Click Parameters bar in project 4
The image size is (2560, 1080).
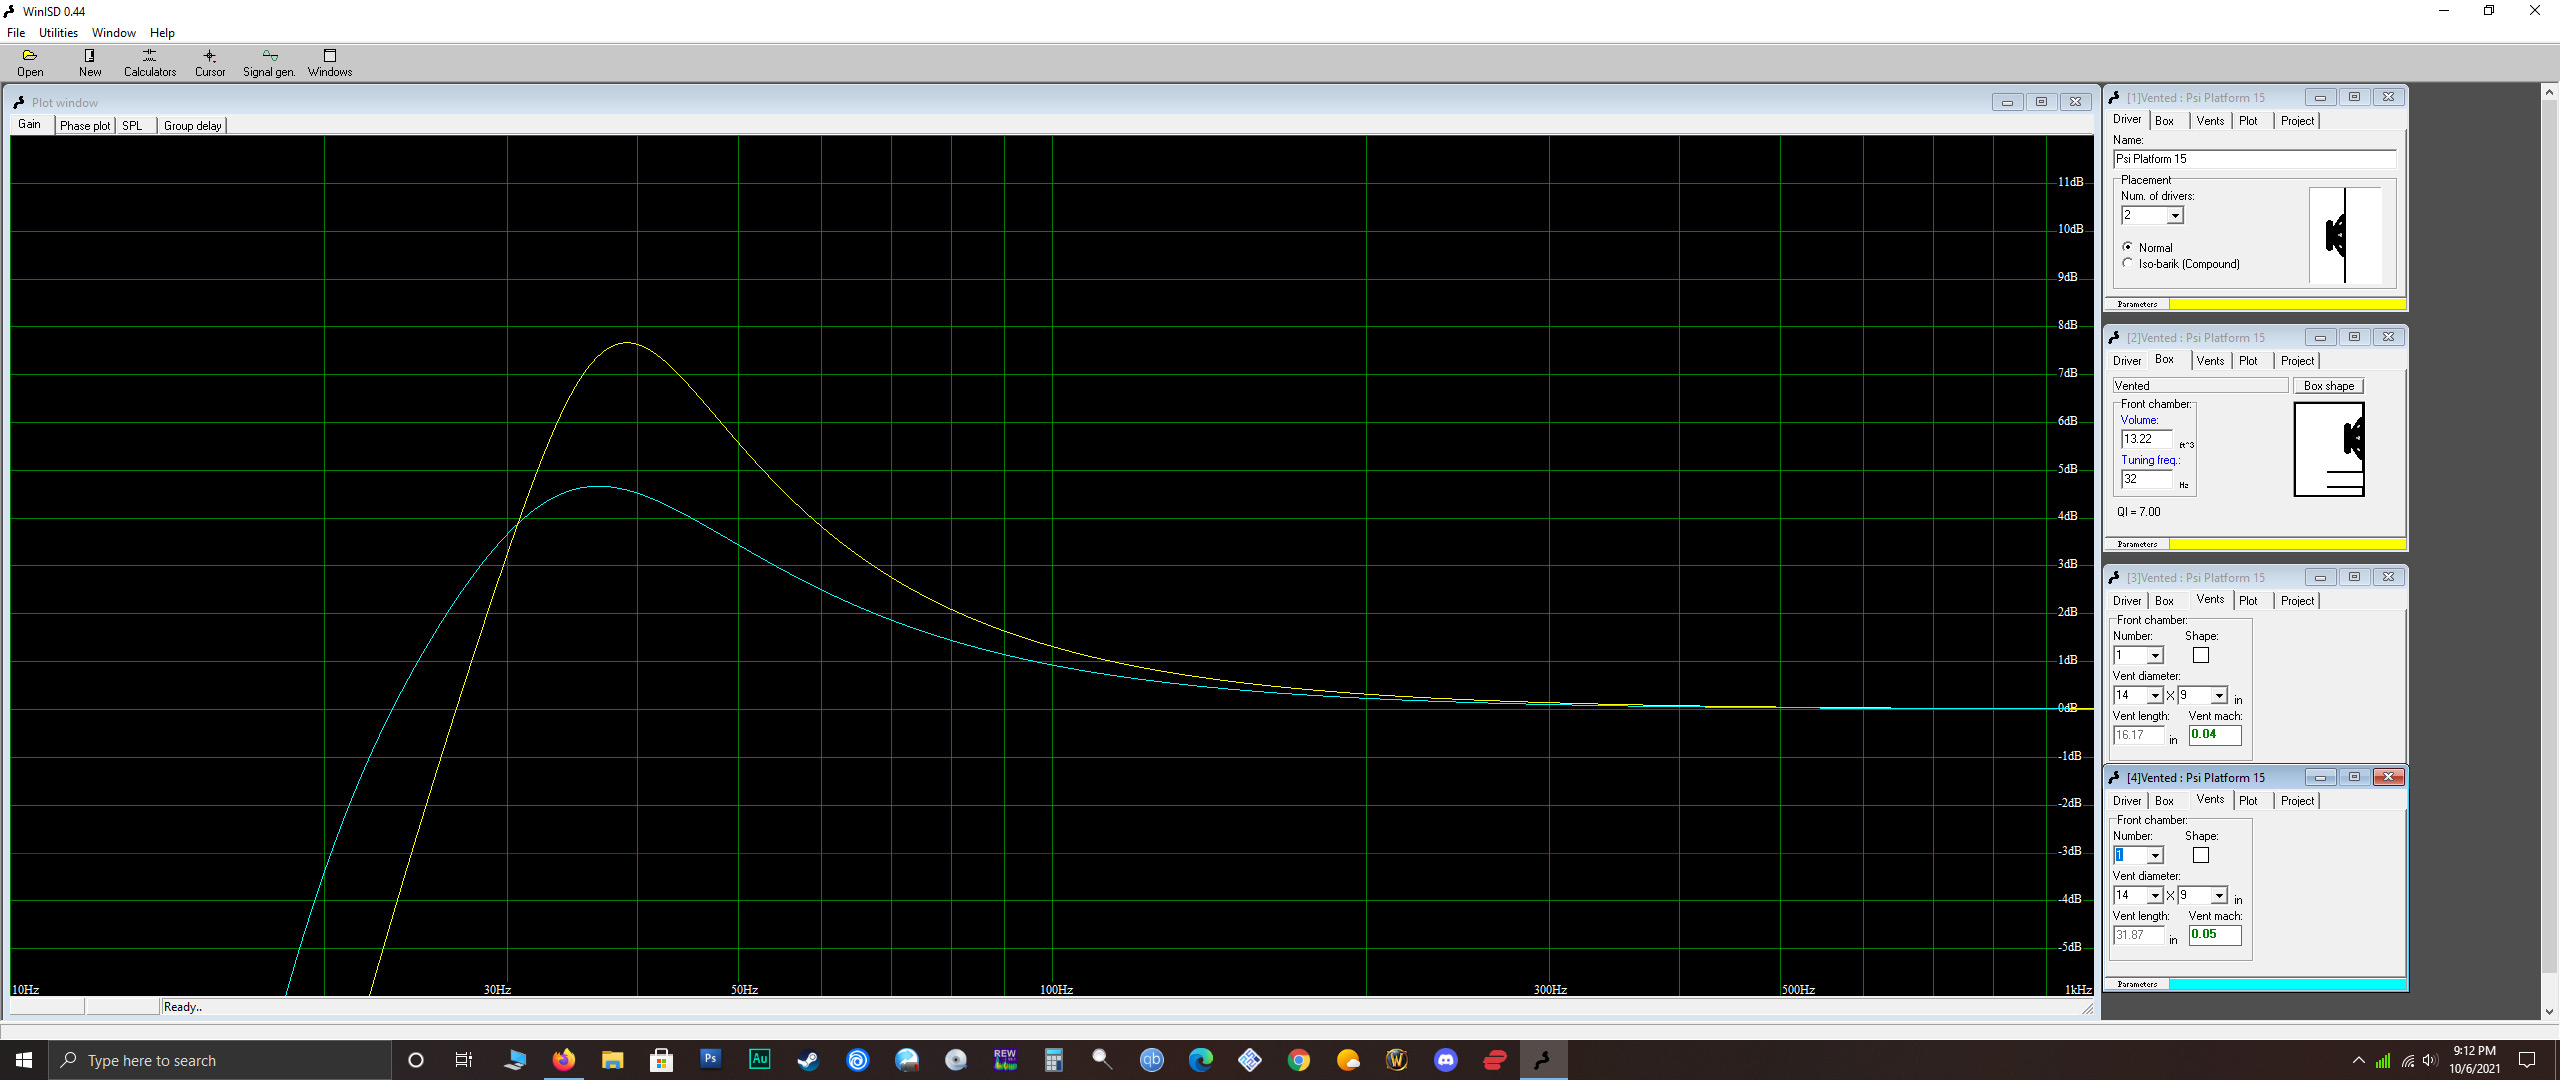point(2137,984)
